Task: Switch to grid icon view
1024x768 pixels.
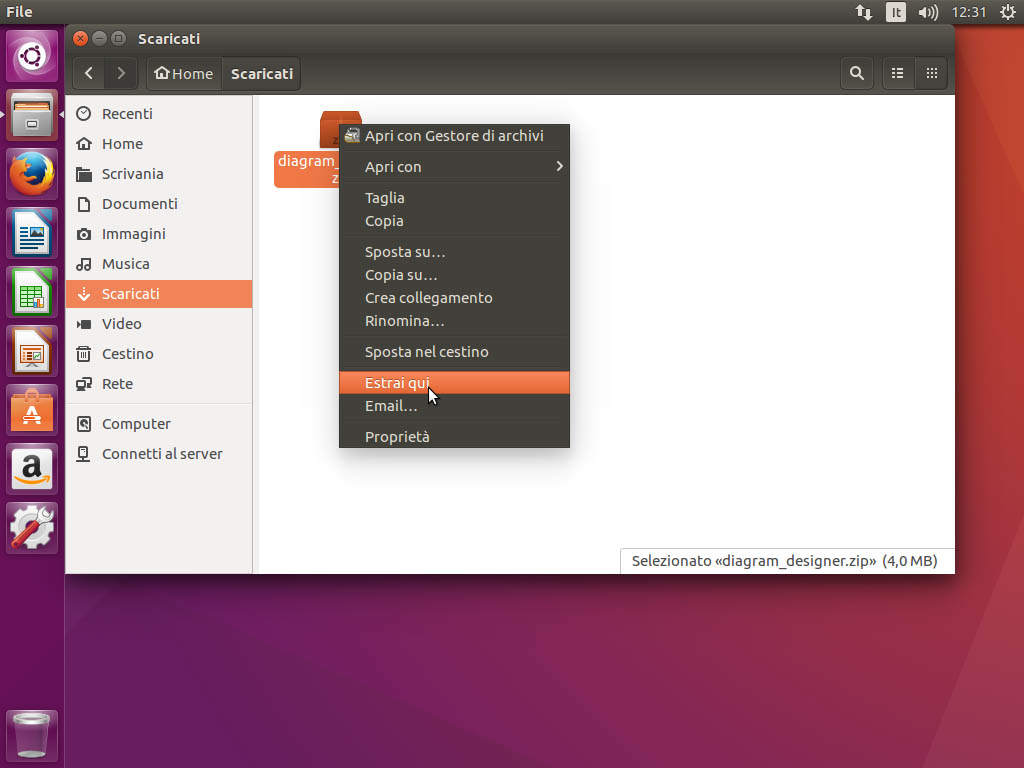Action: (931, 73)
